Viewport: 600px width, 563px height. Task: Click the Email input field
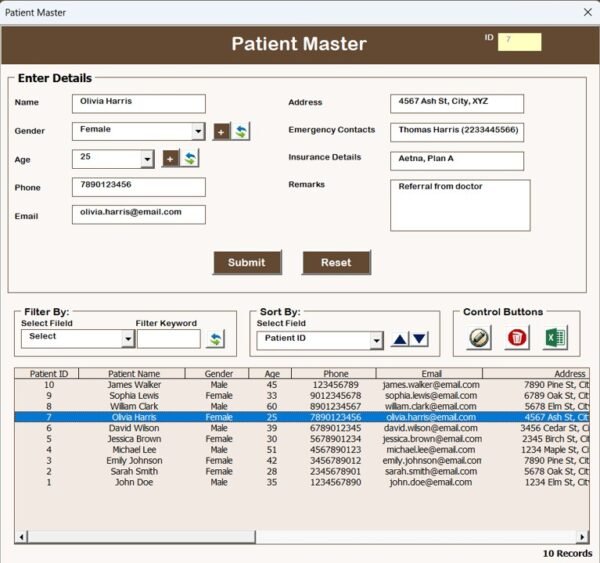(139, 214)
